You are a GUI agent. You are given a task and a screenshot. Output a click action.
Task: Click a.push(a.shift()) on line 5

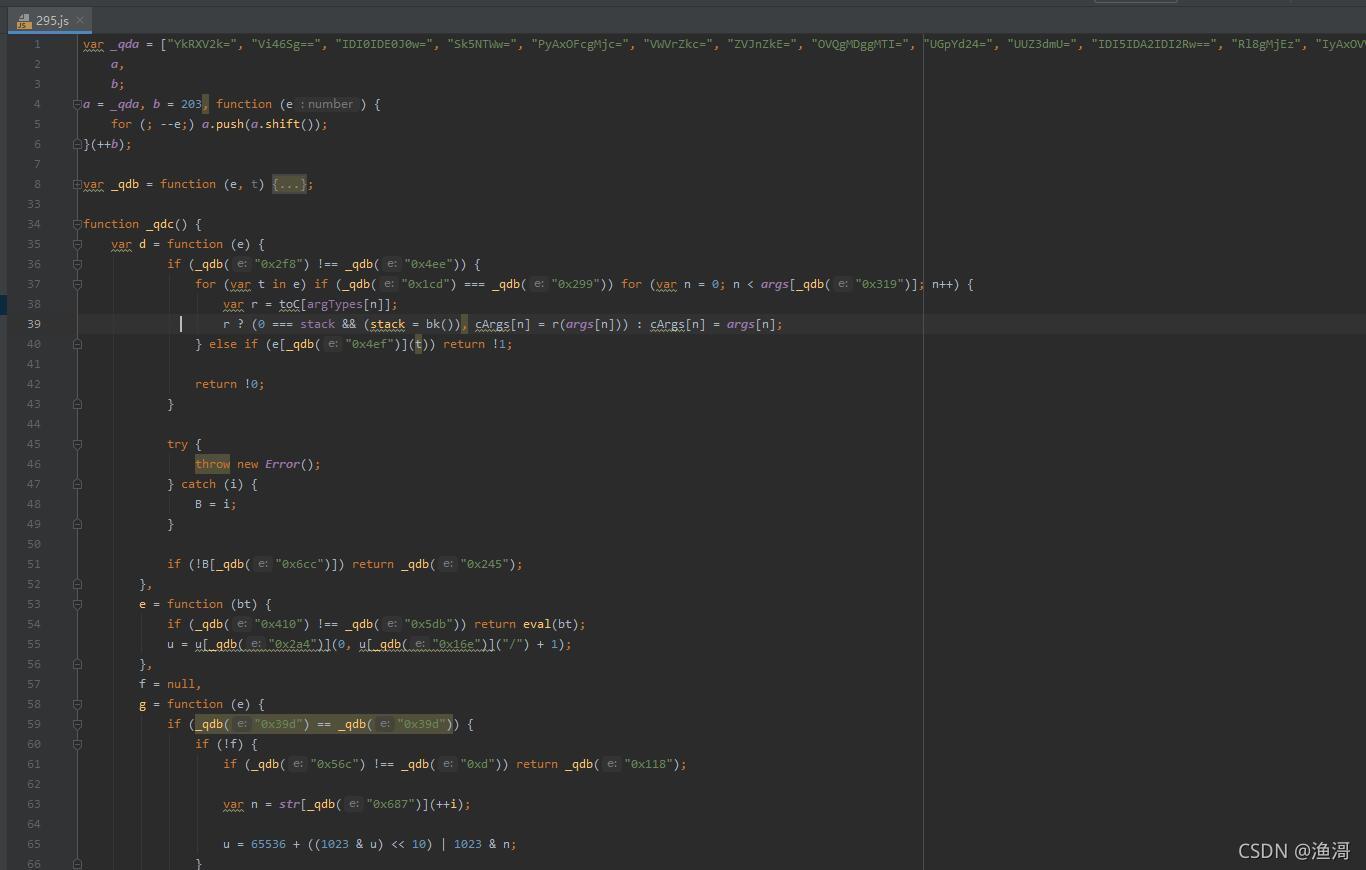[x=262, y=124]
